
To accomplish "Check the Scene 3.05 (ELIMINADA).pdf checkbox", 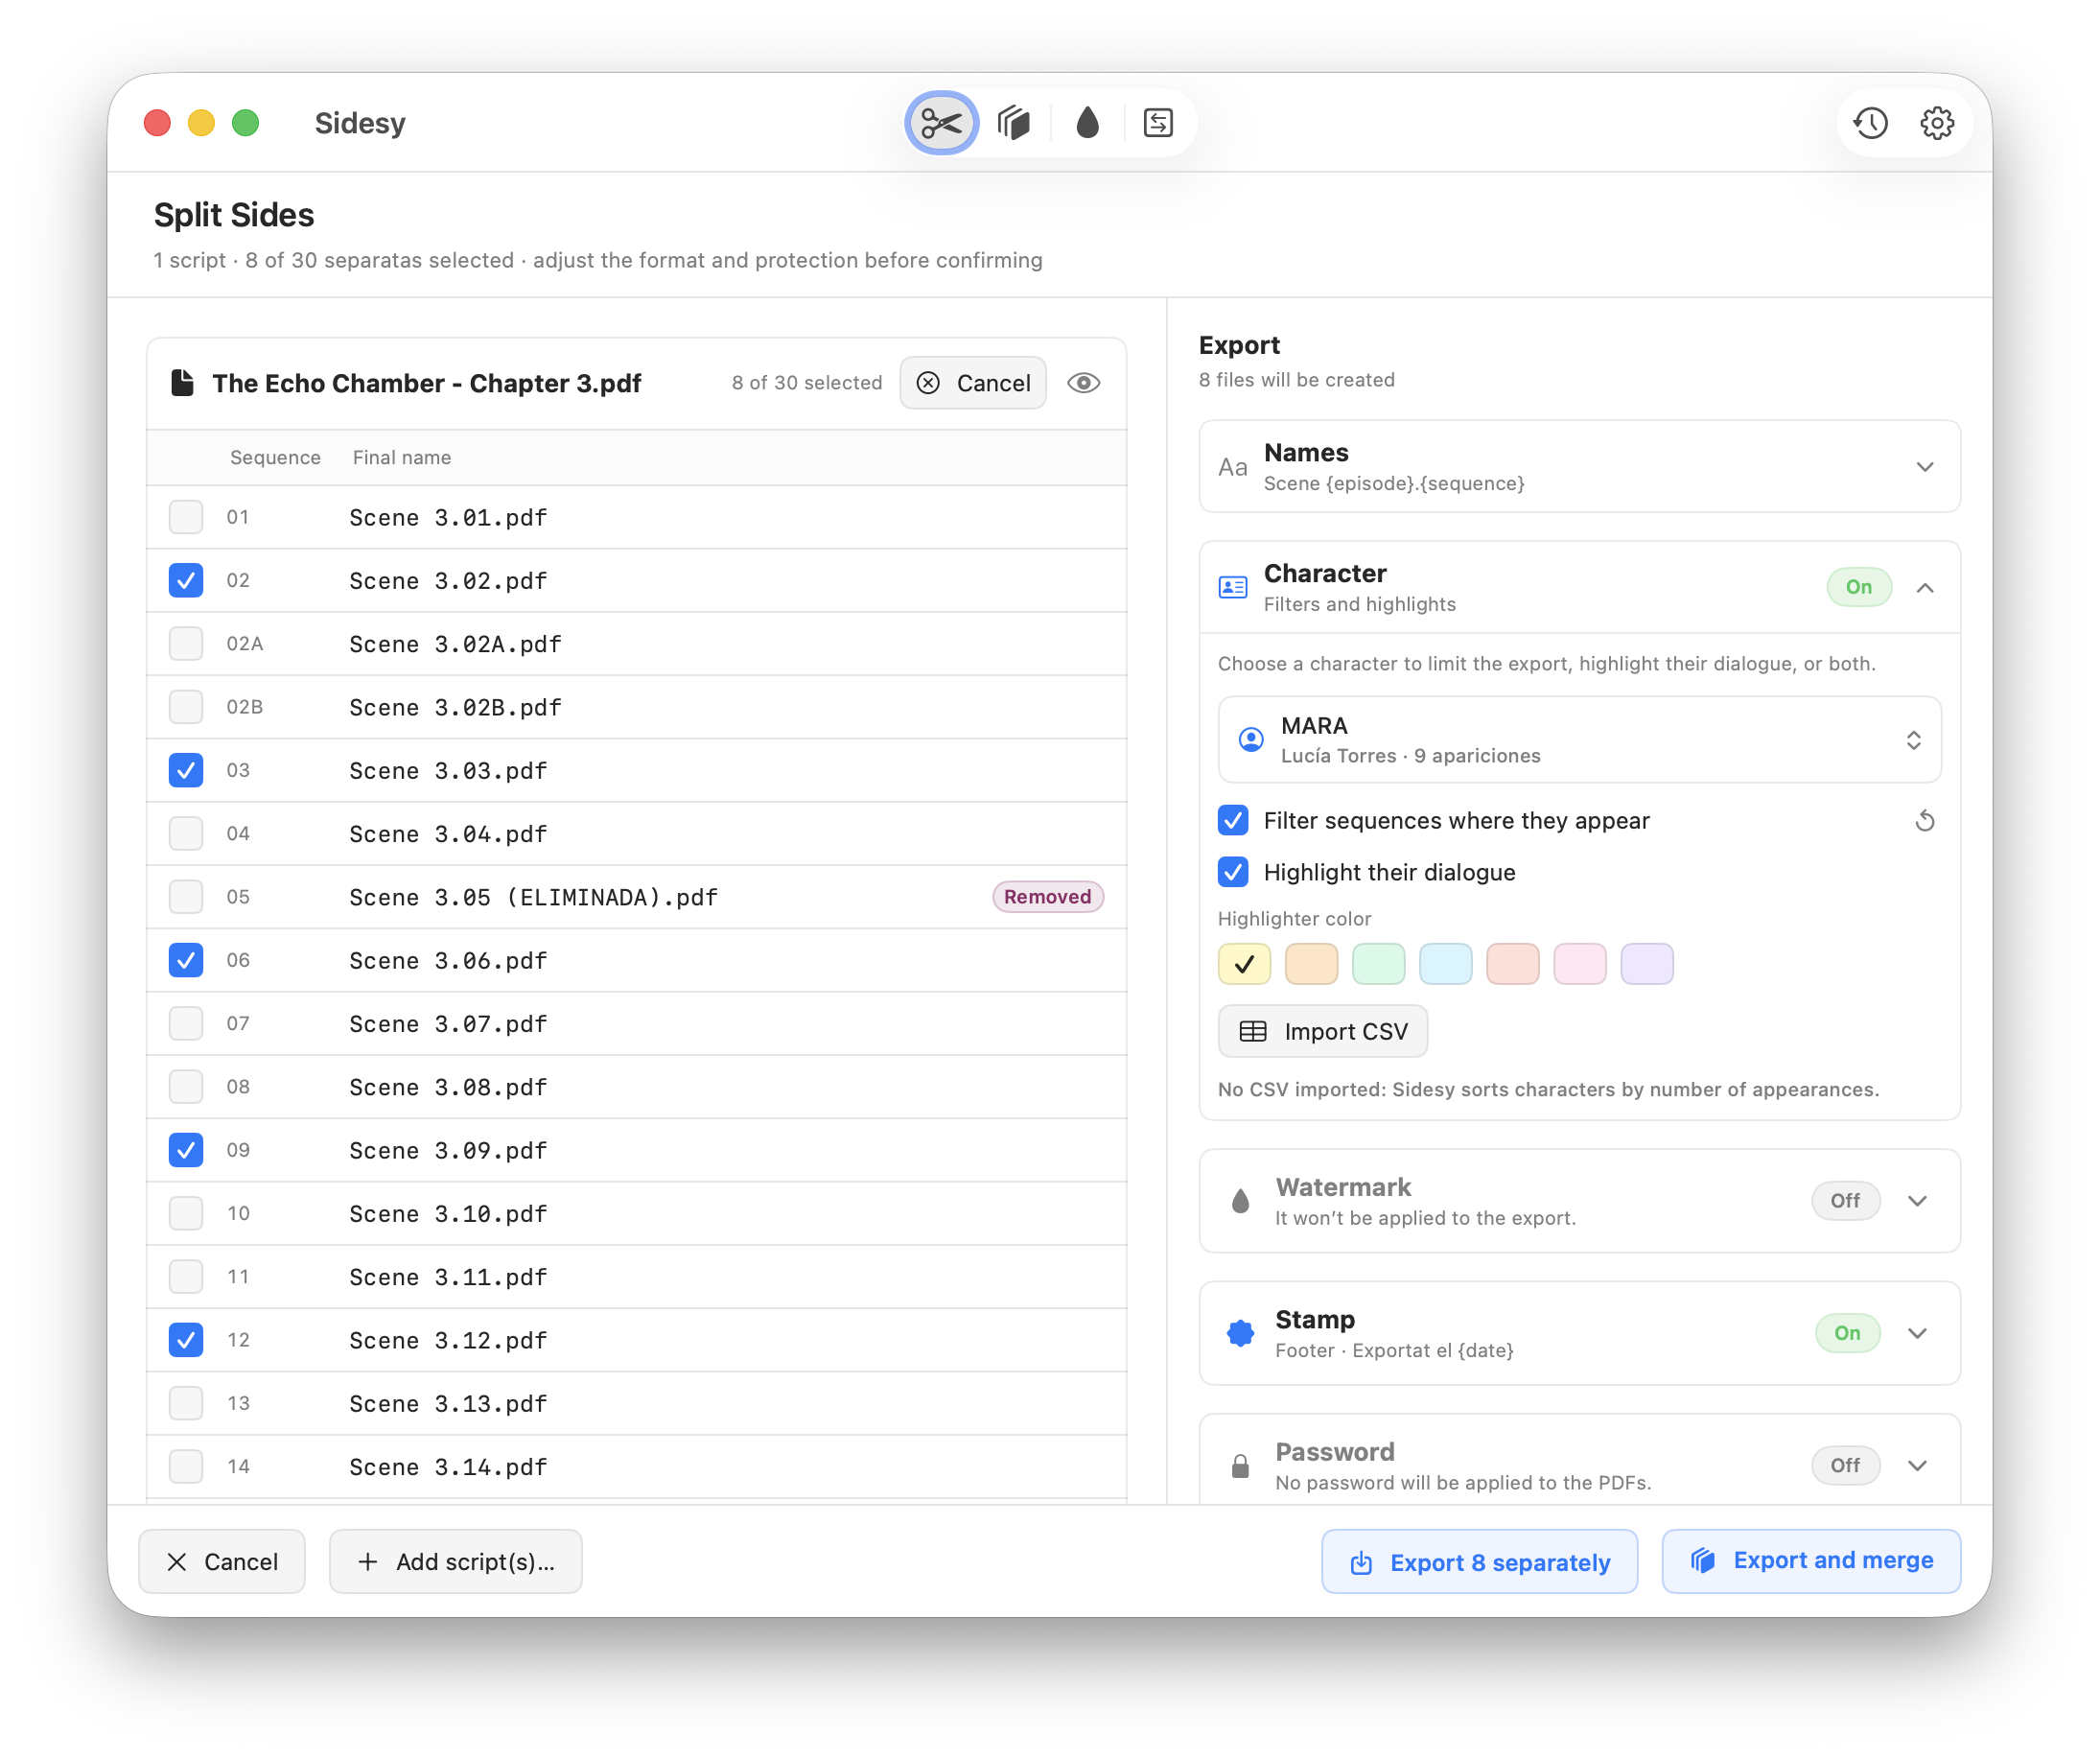I will click(x=186, y=897).
